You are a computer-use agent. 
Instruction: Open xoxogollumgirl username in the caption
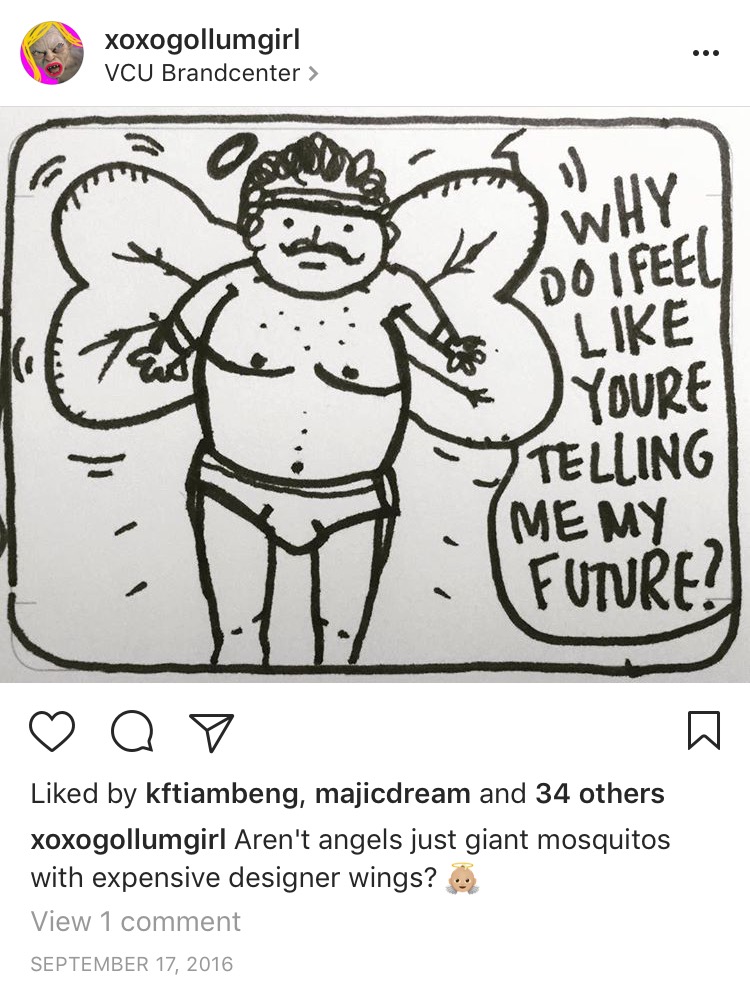pyautogui.click(x=128, y=840)
